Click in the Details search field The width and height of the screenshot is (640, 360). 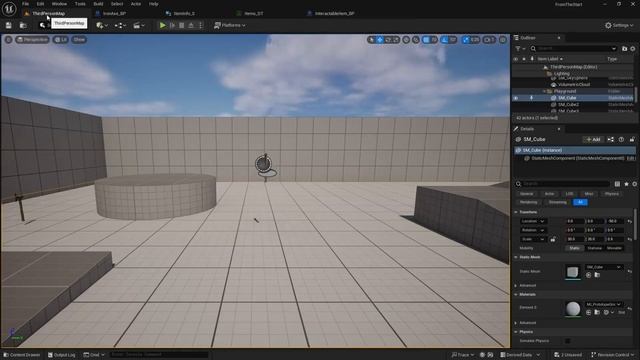point(563,184)
